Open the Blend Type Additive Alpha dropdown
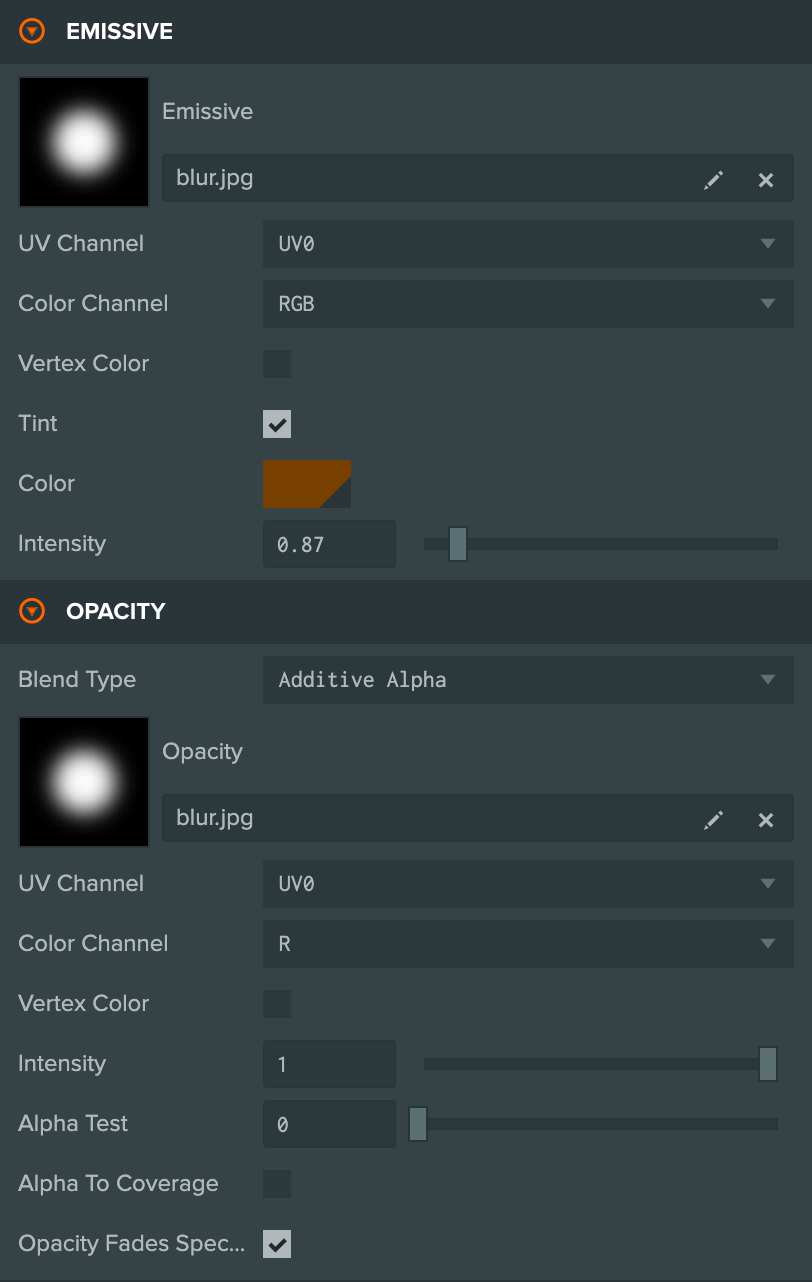Viewport: 812px width, 1282px height. click(528, 680)
